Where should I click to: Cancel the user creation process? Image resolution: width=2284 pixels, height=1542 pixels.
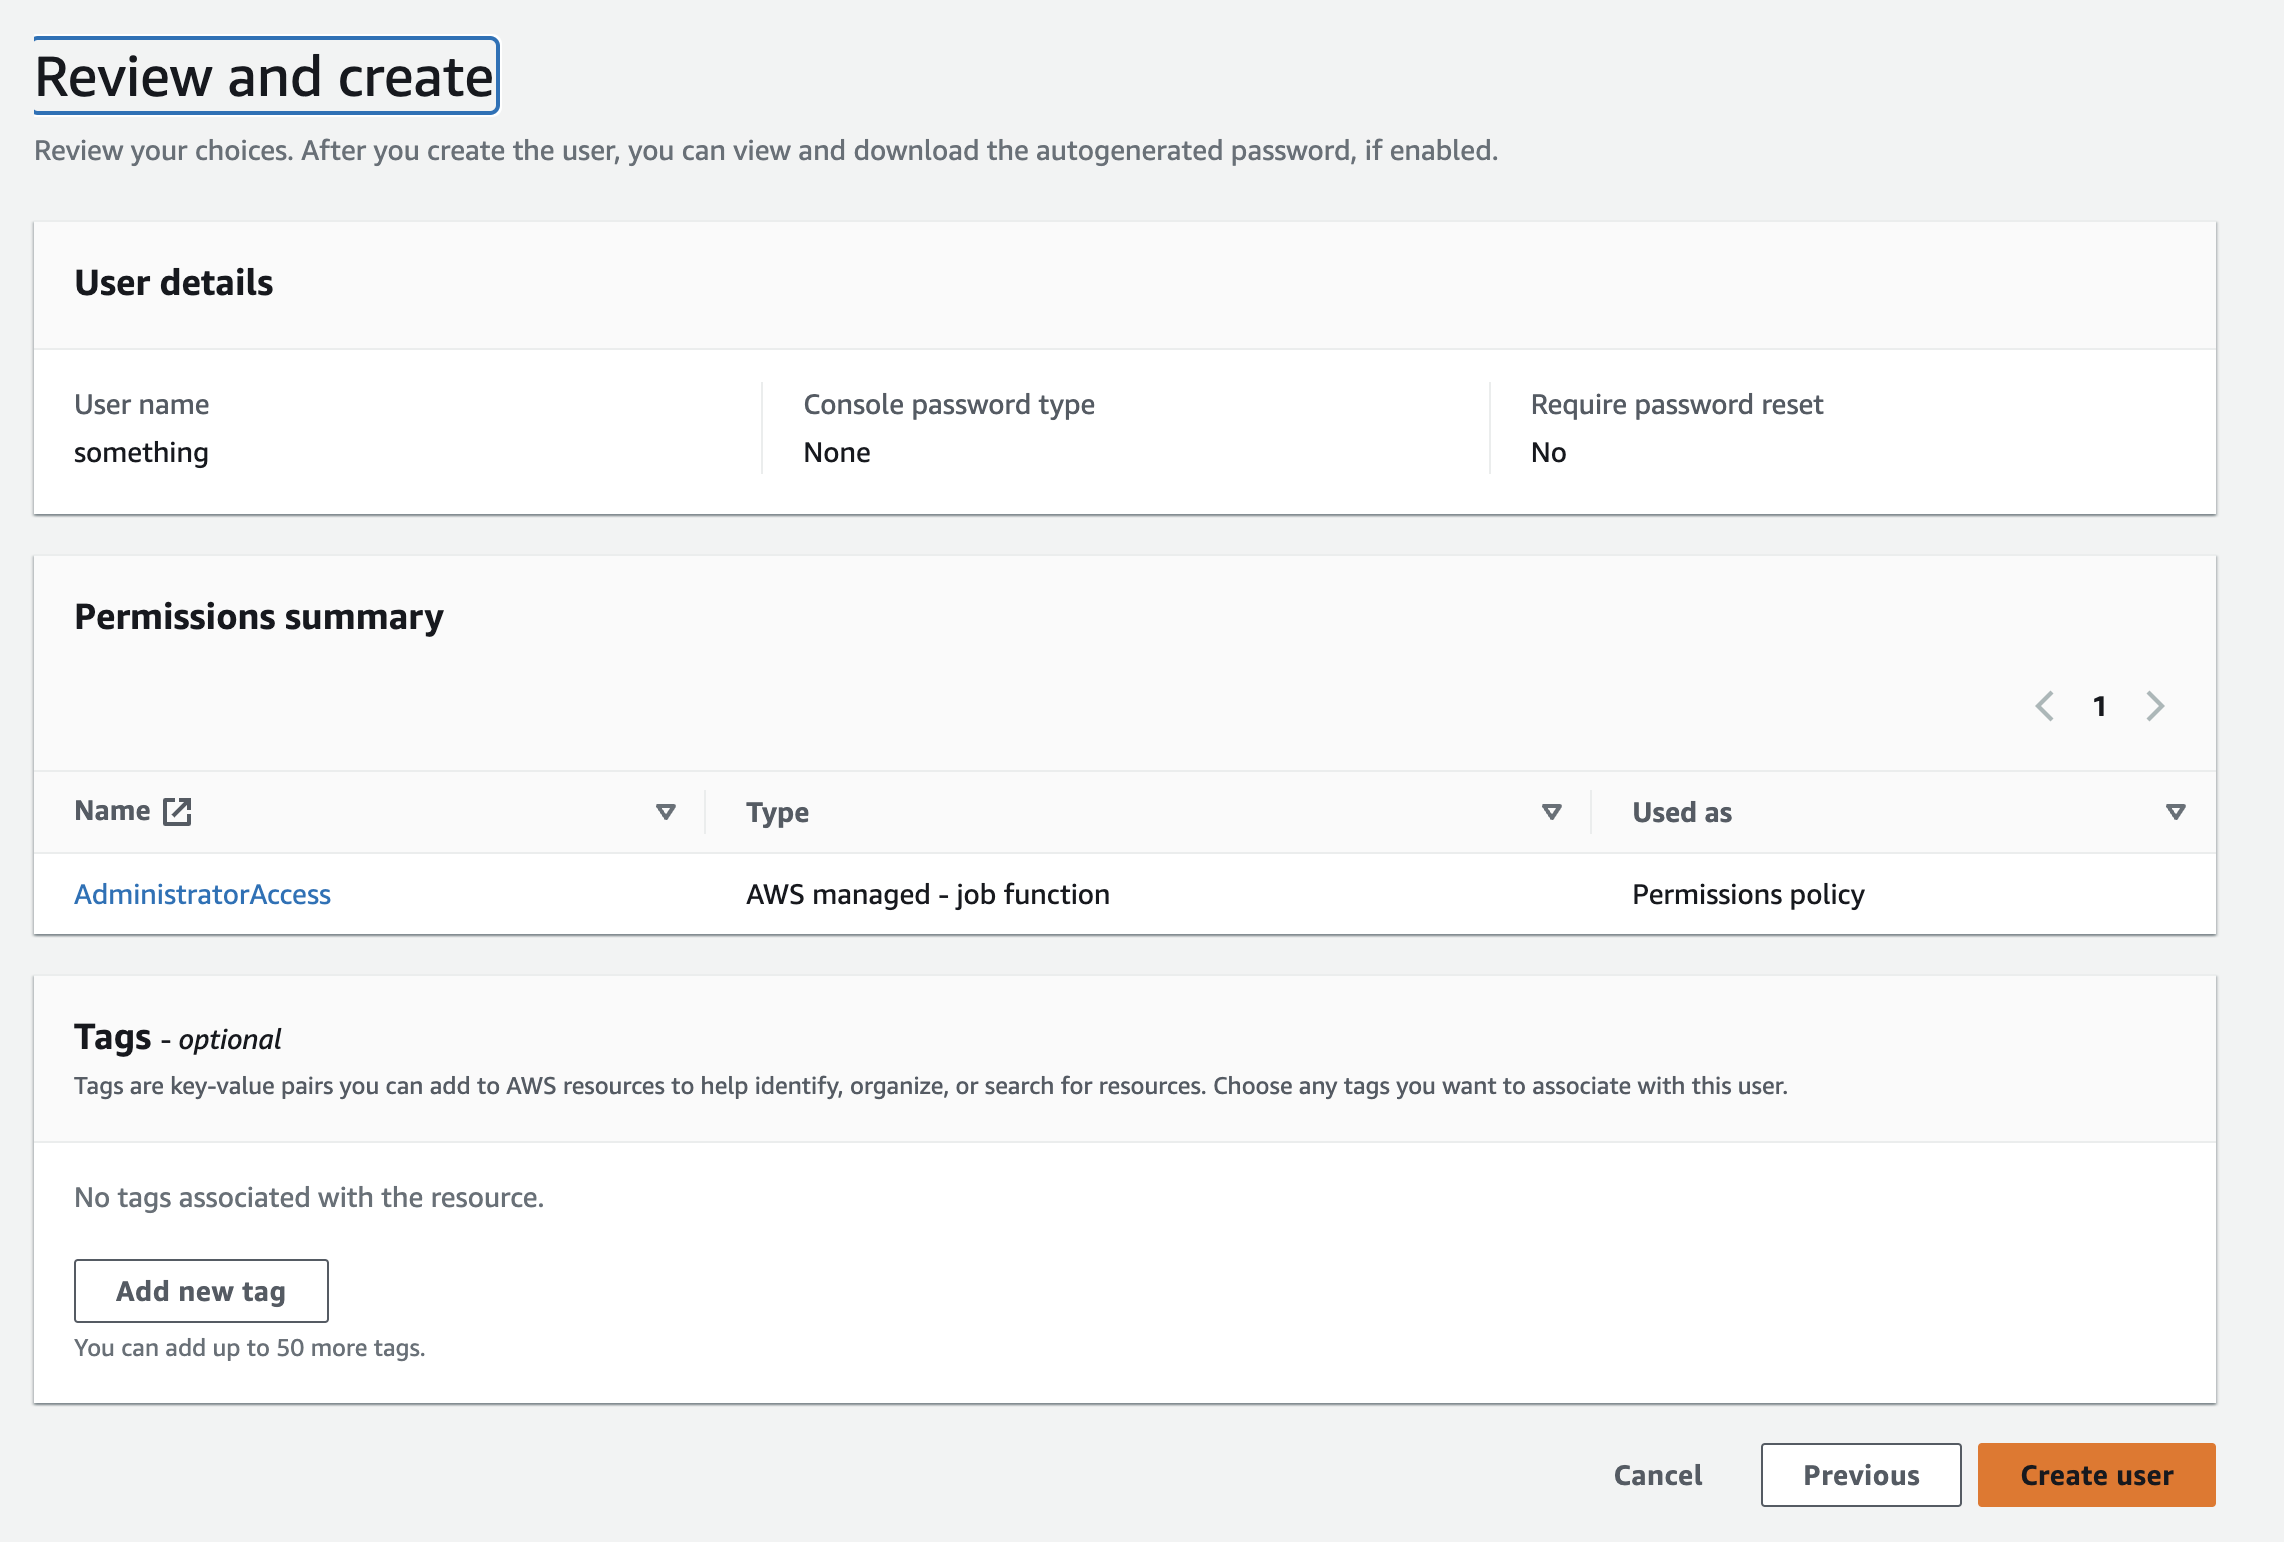pyautogui.click(x=1657, y=1474)
